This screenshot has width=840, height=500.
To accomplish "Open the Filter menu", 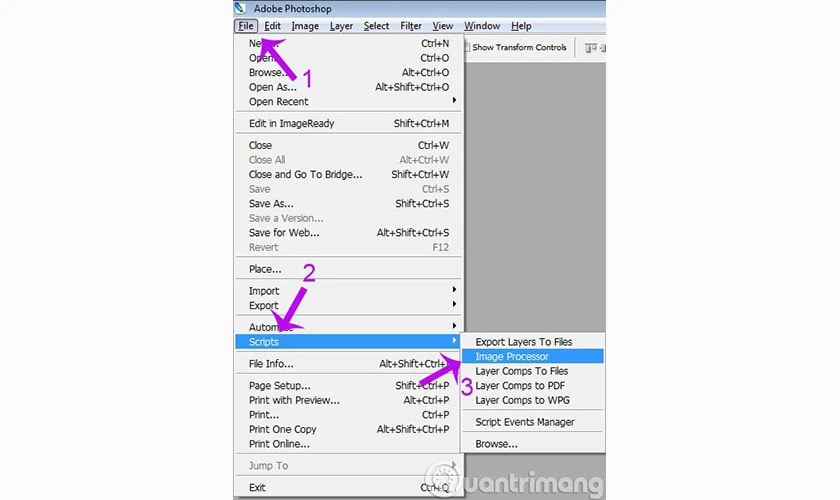I will click(x=411, y=26).
